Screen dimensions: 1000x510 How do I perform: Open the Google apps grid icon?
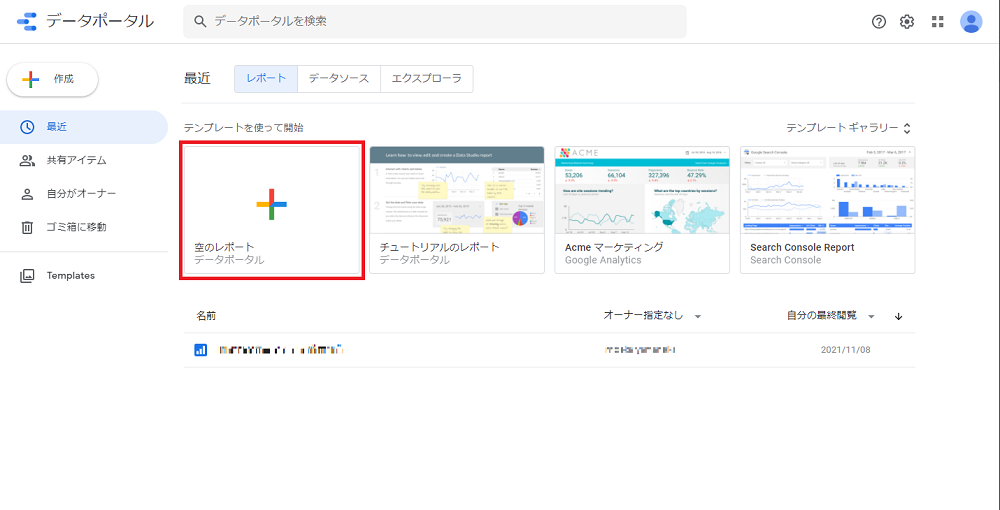(x=938, y=22)
